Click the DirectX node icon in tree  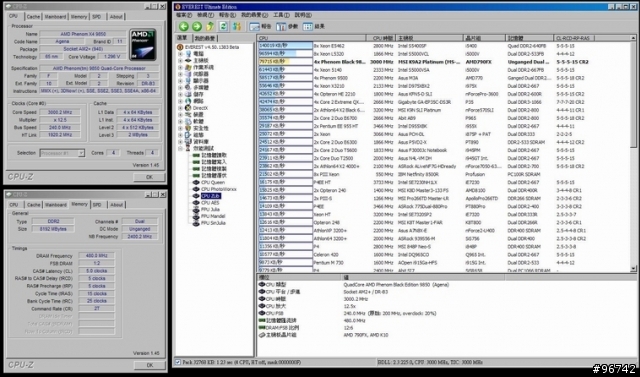pyautogui.click(x=188, y=108)
